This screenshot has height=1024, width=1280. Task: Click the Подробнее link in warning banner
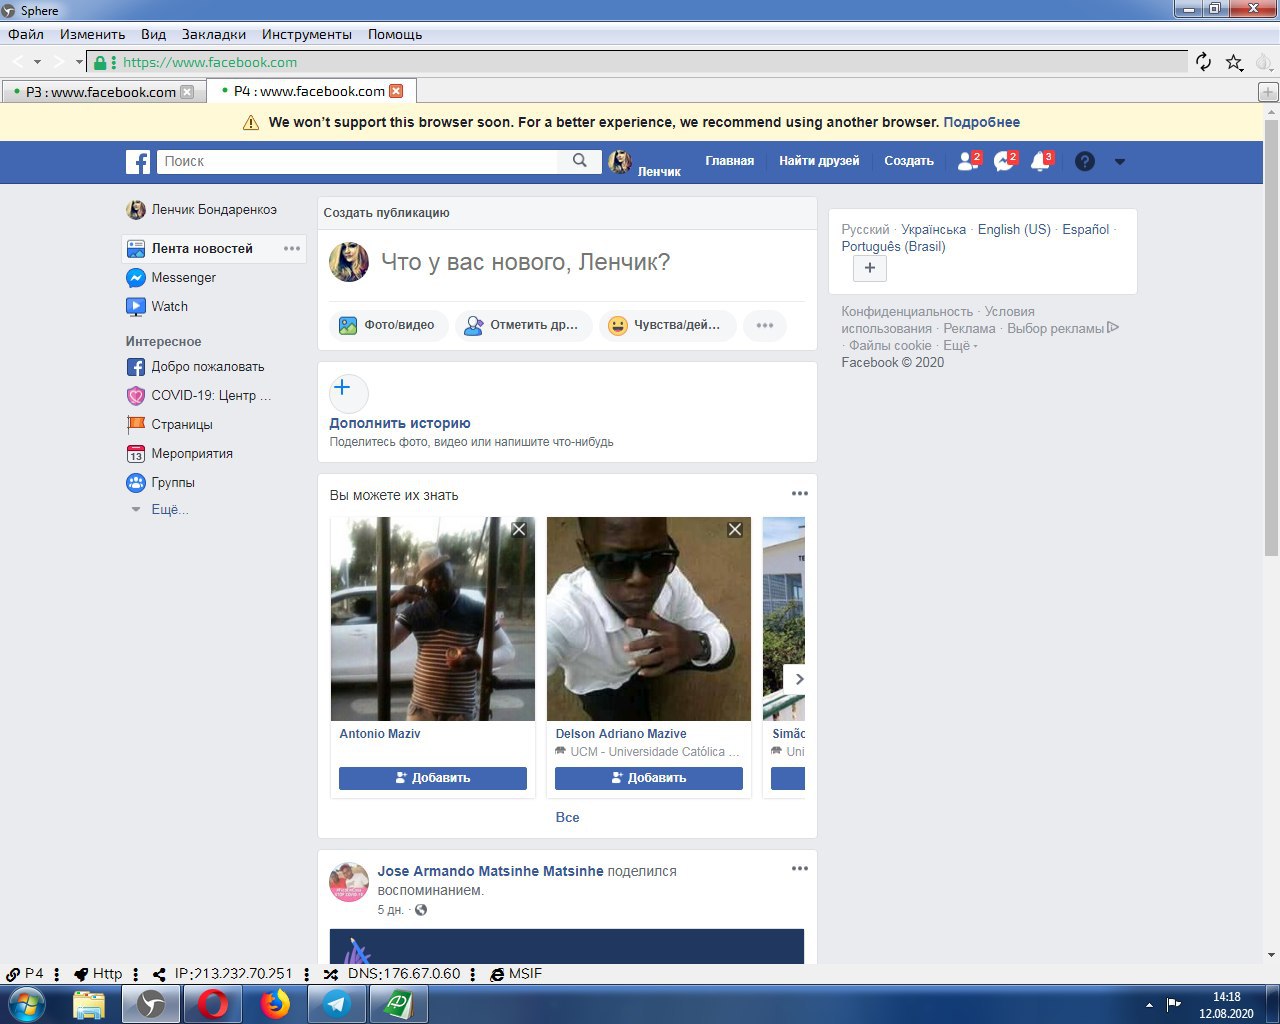(982, 122)
